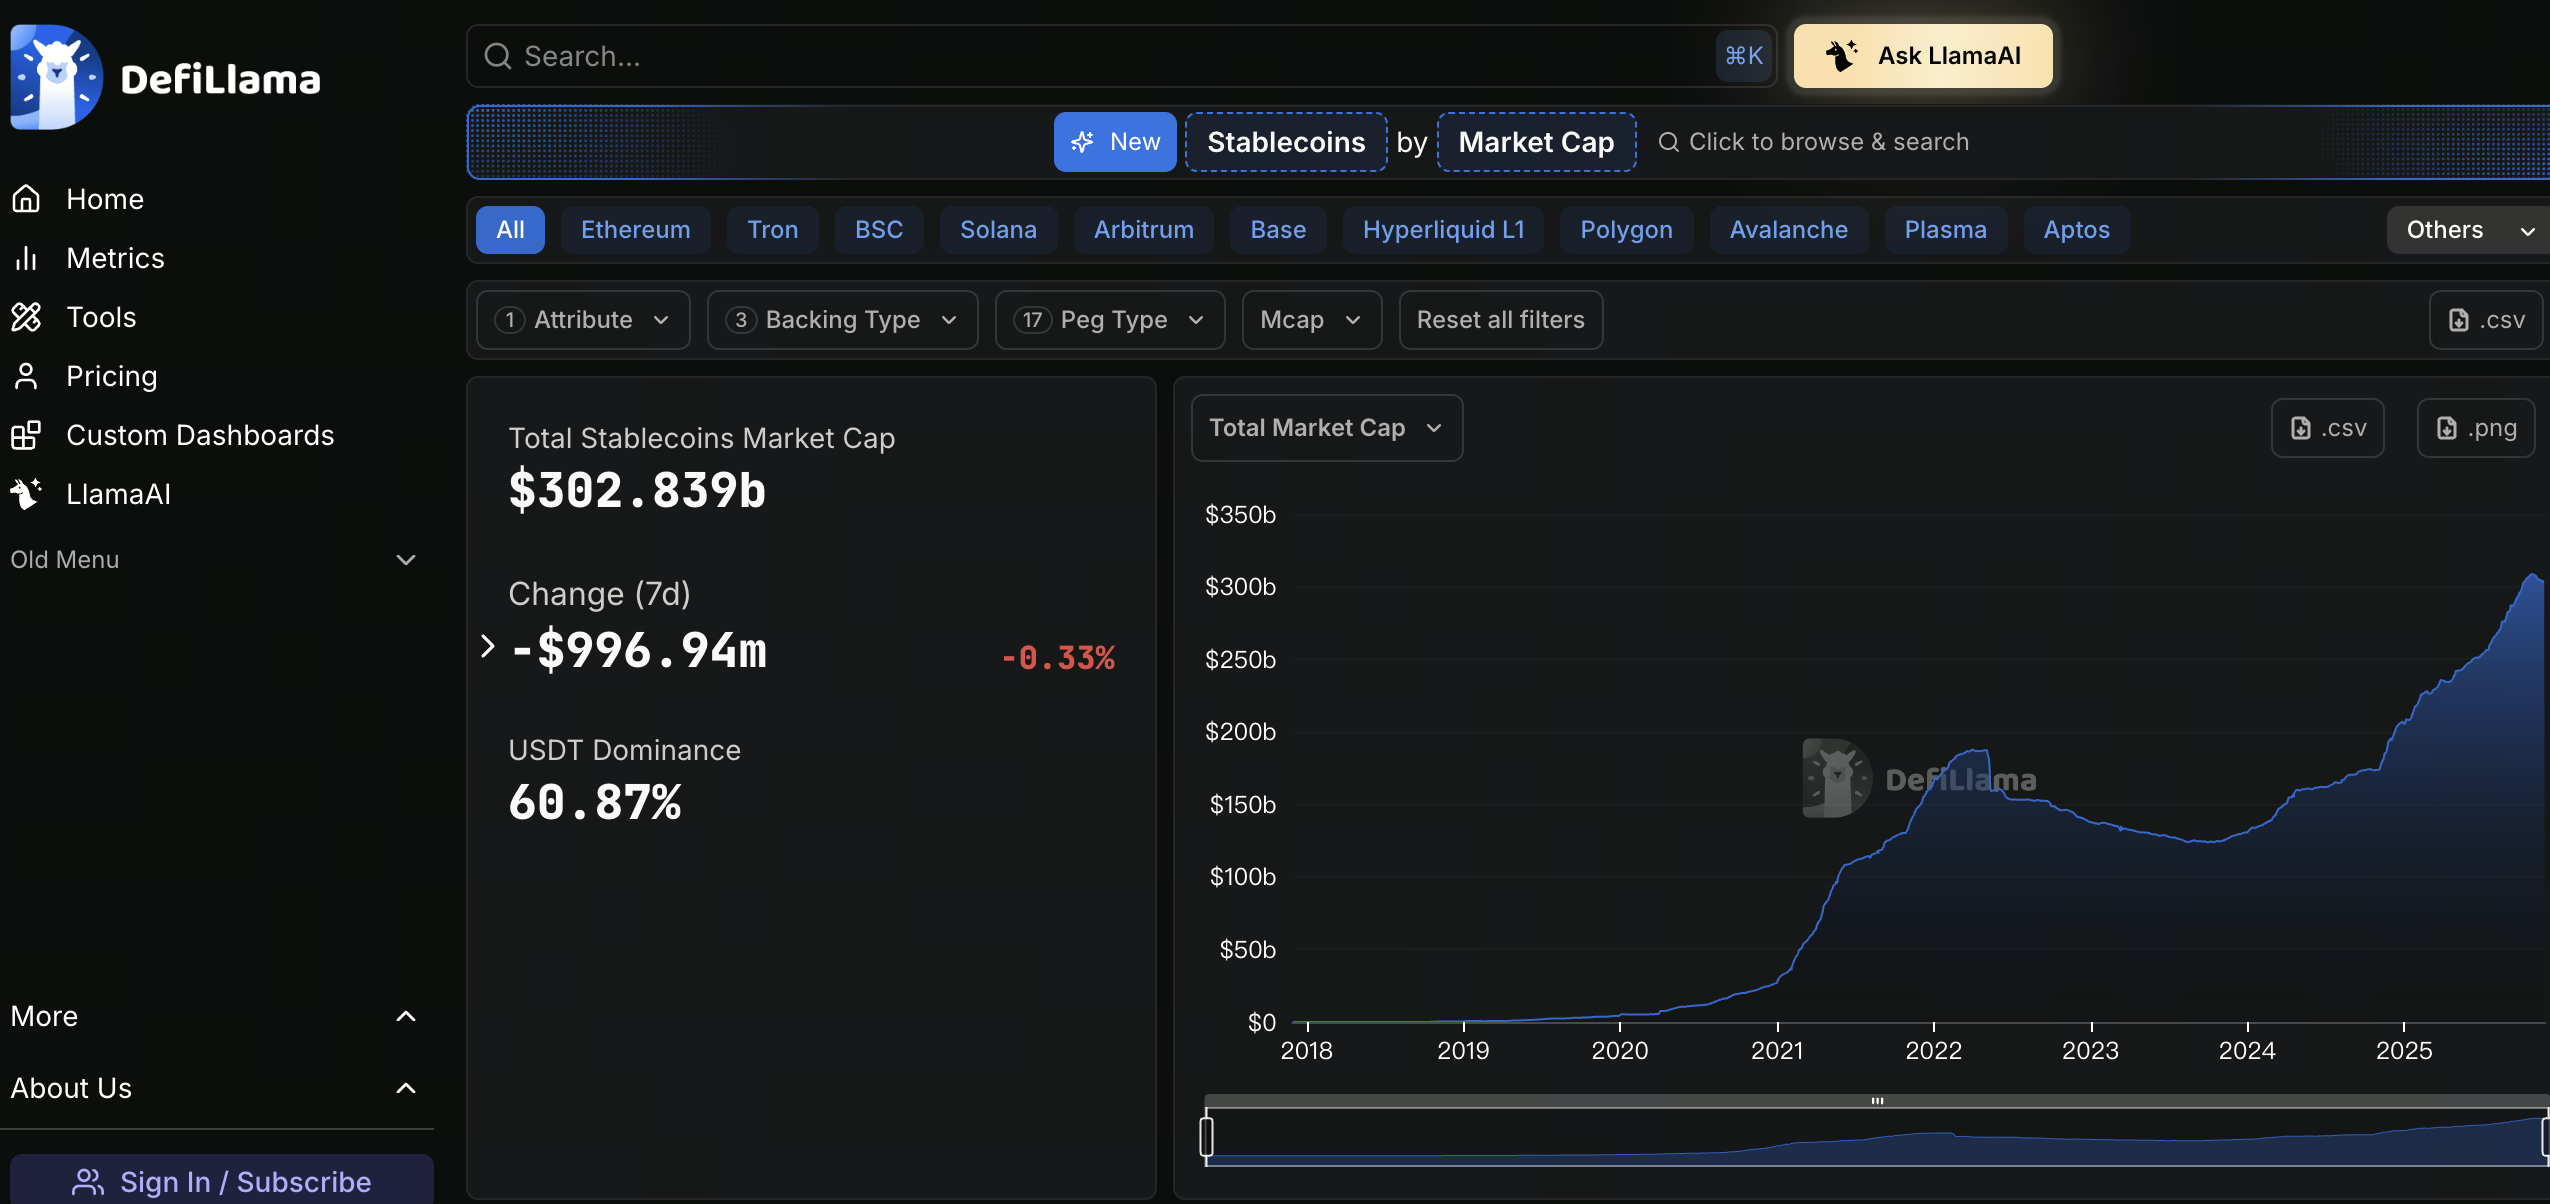2550x1204 pixels.
Task: Open the Backing Type filter dropdown
Action: pos(841,320)
